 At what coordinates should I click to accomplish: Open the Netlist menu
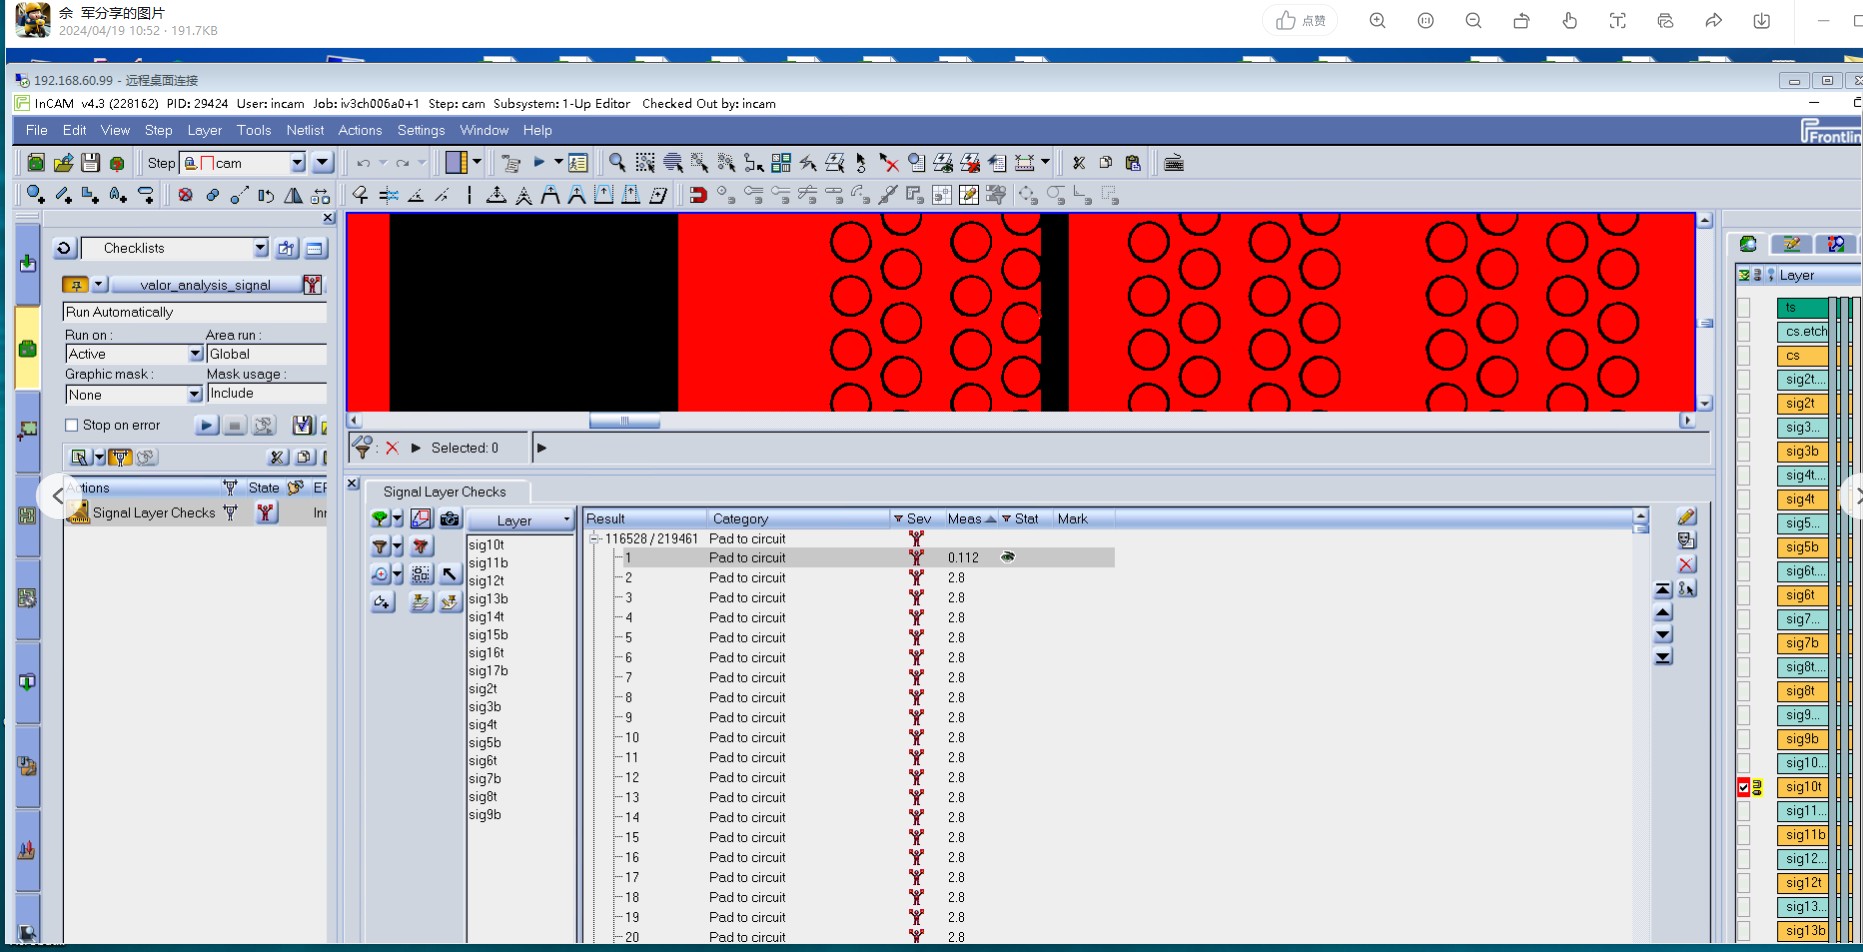[x=305, y=130]
